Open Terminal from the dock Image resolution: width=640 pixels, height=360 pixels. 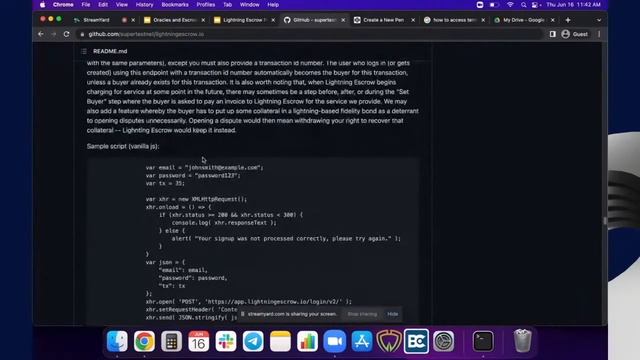click(483, 341)
